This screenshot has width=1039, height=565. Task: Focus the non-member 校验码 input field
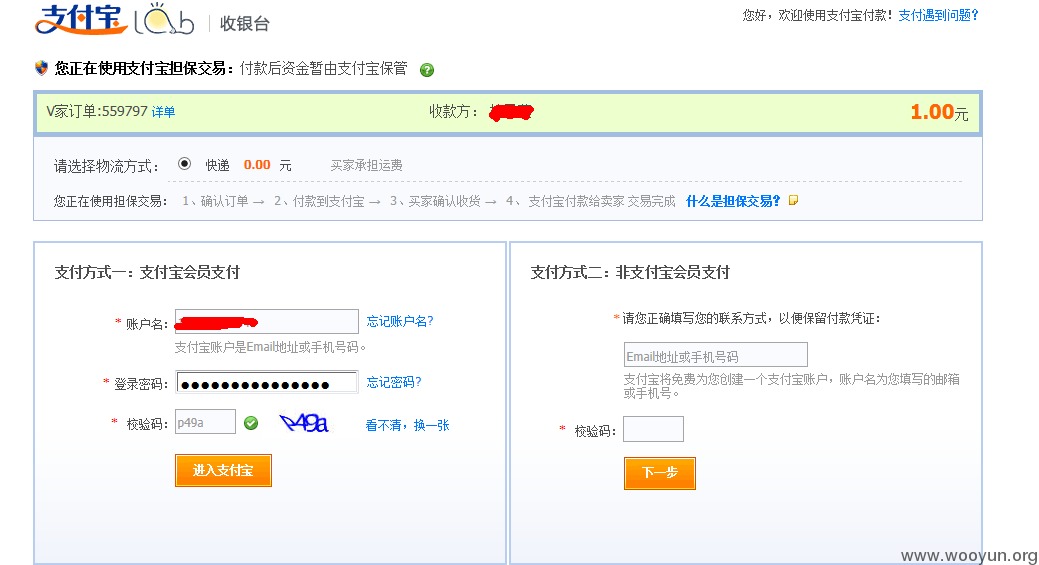pos(653,429)
